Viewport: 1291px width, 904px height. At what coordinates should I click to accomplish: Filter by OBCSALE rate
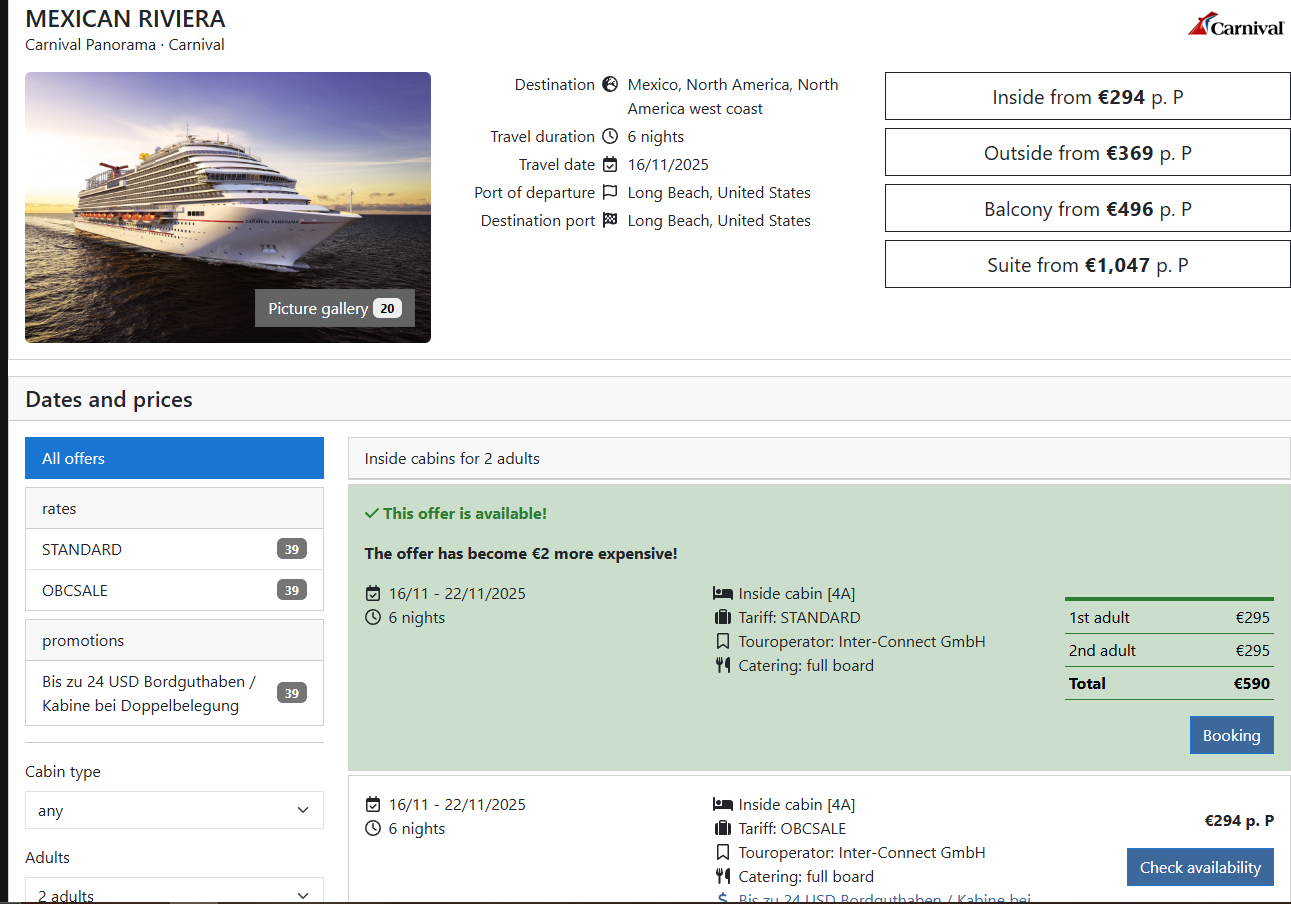point(174,590)
